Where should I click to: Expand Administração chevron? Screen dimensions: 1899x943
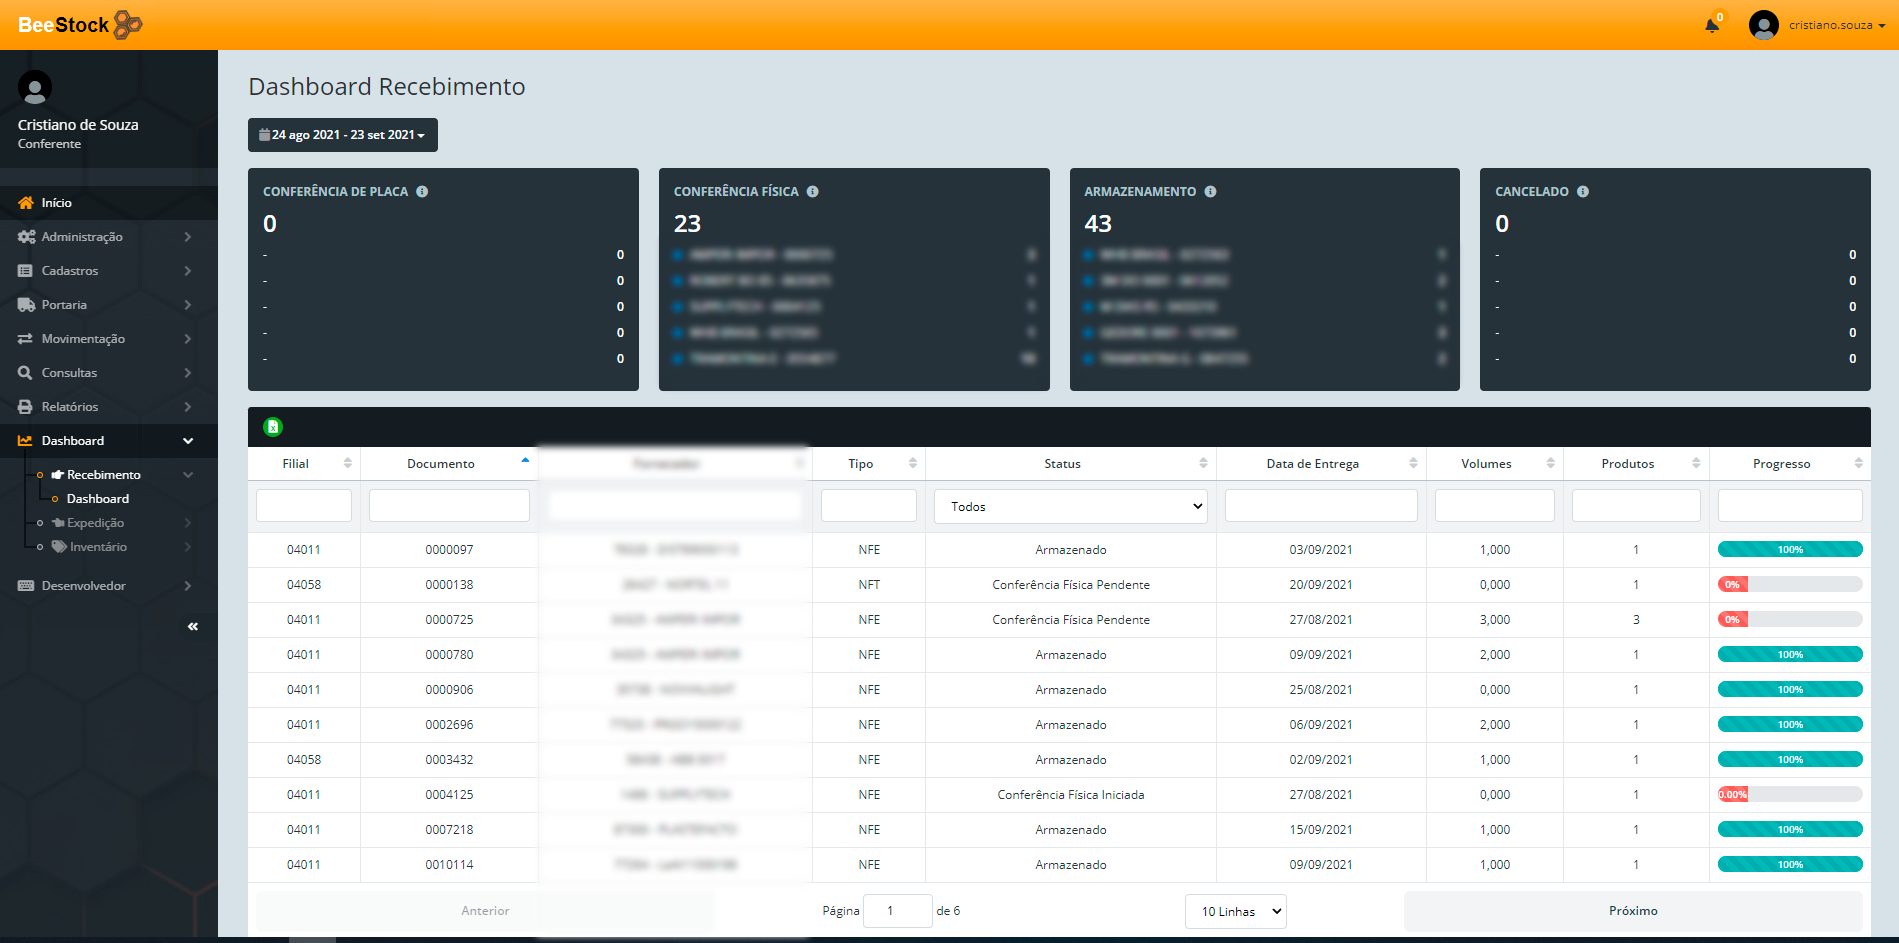(x=188, y=237)
